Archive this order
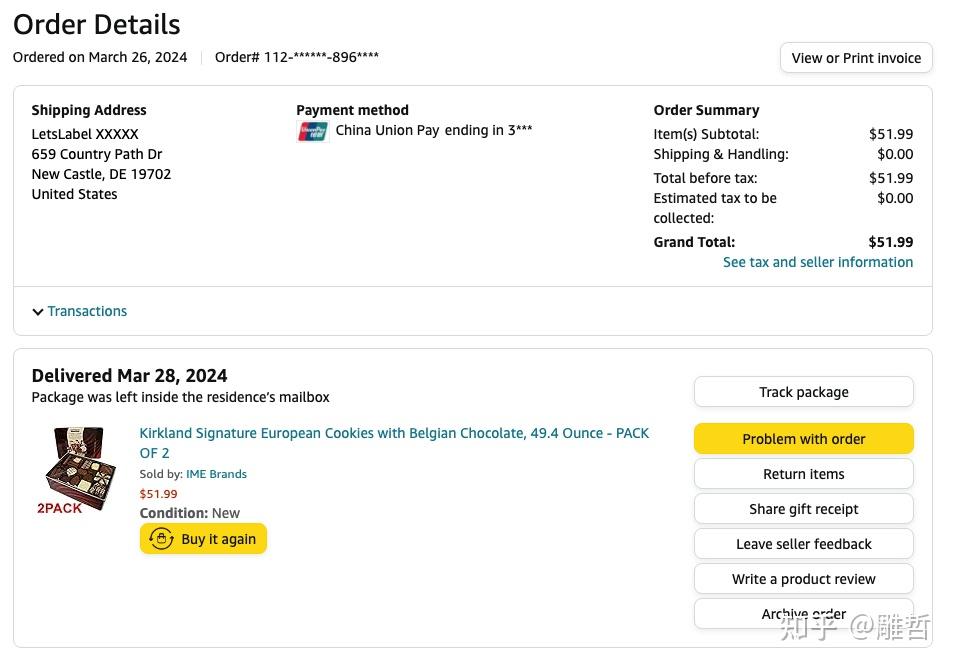Image resolution: width=955 pixels, height=666 pixels. [x=803, y=613]
